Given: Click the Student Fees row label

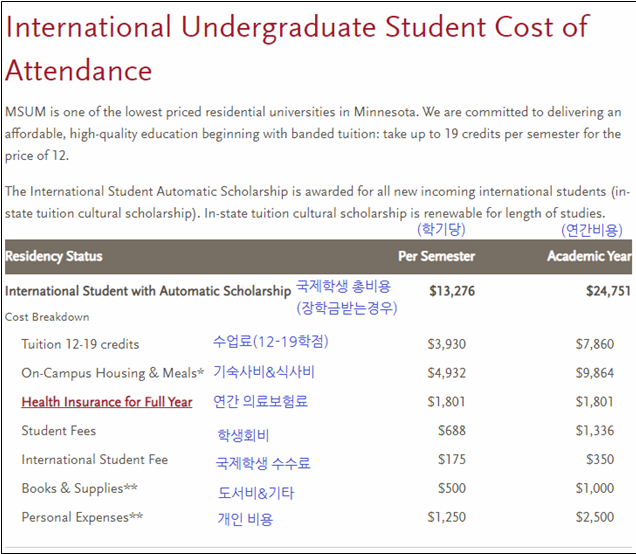Looking at the screenshot, I should 59,431.
